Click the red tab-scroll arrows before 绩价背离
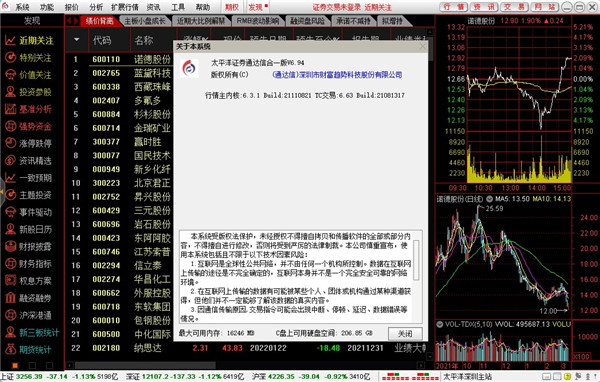 coord(72,21)
